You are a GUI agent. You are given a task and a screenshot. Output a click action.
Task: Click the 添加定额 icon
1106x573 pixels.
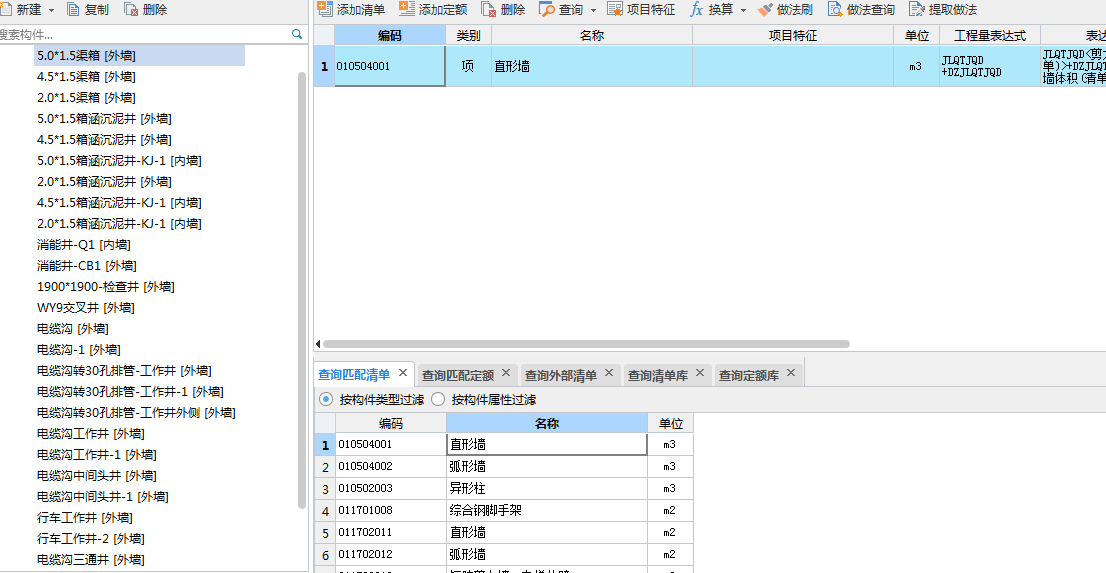pos(406,9)
